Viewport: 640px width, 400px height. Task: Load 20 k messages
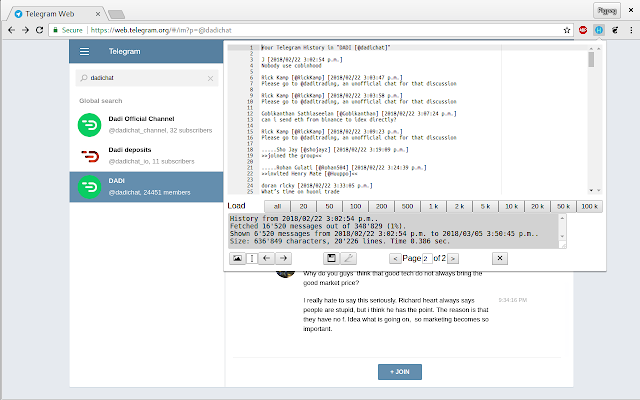click(x=538, y=206)
